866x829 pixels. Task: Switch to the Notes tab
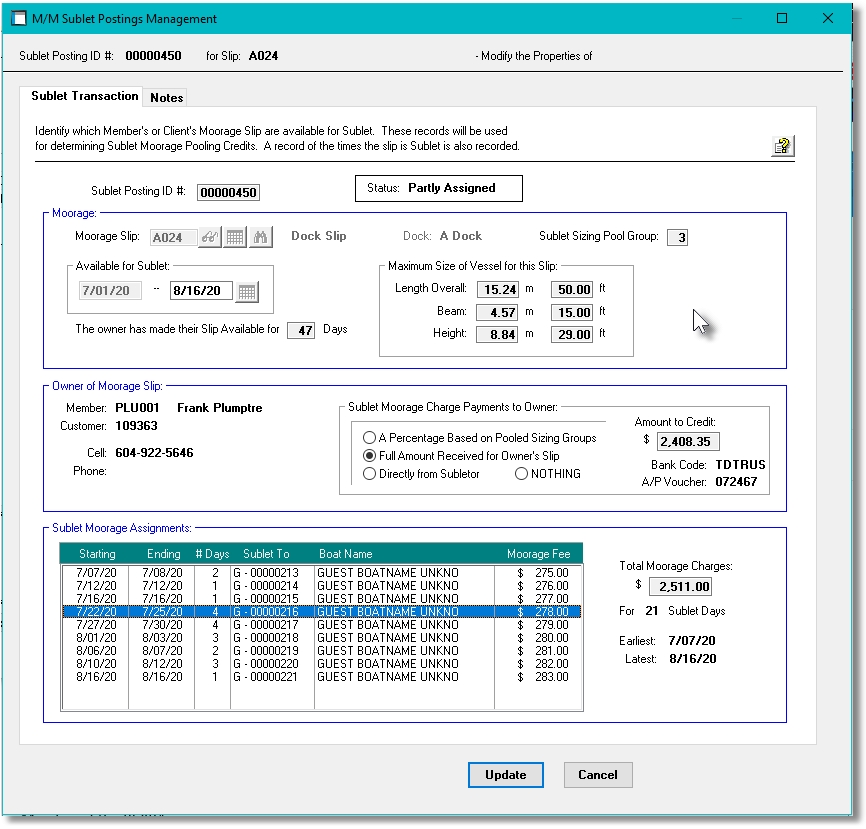point(165,97)
